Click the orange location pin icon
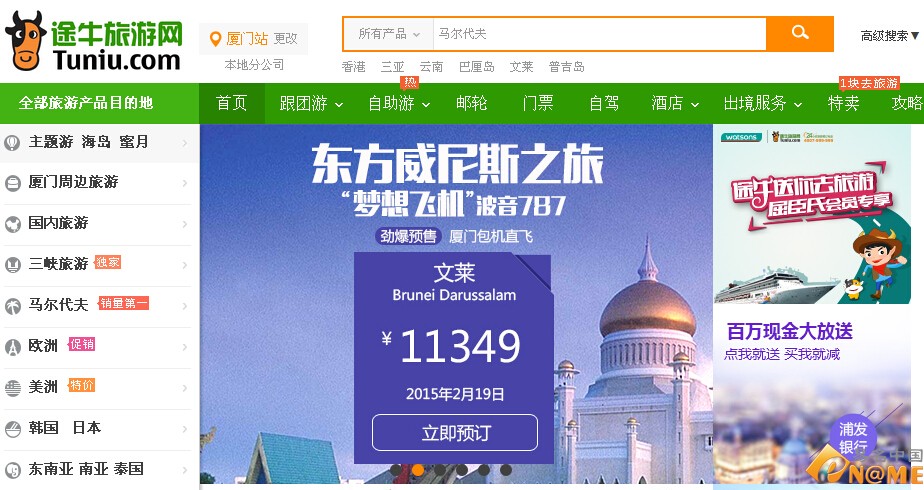This screenshot has width=924, height=490. coord(215,39)
